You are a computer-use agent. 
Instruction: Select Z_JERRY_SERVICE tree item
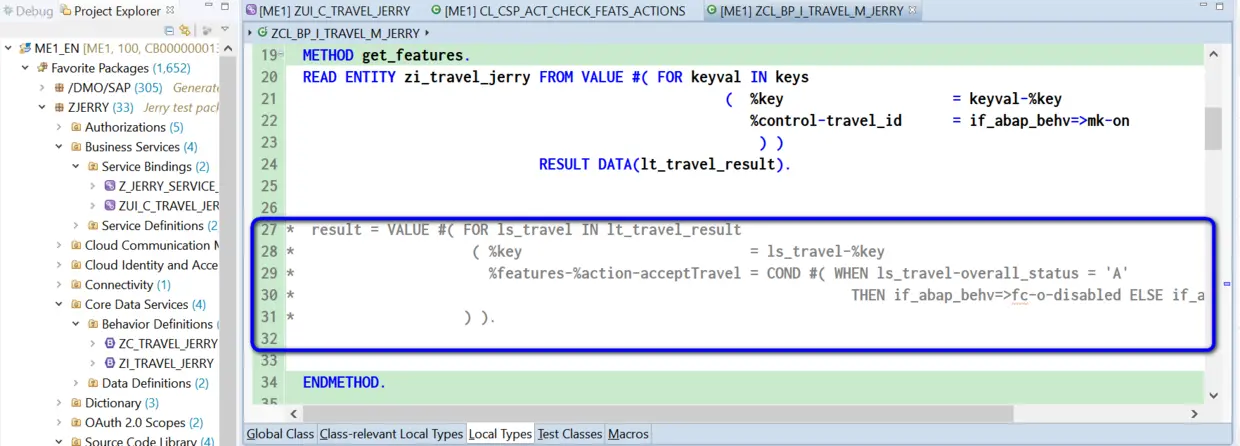pos(167,186)
